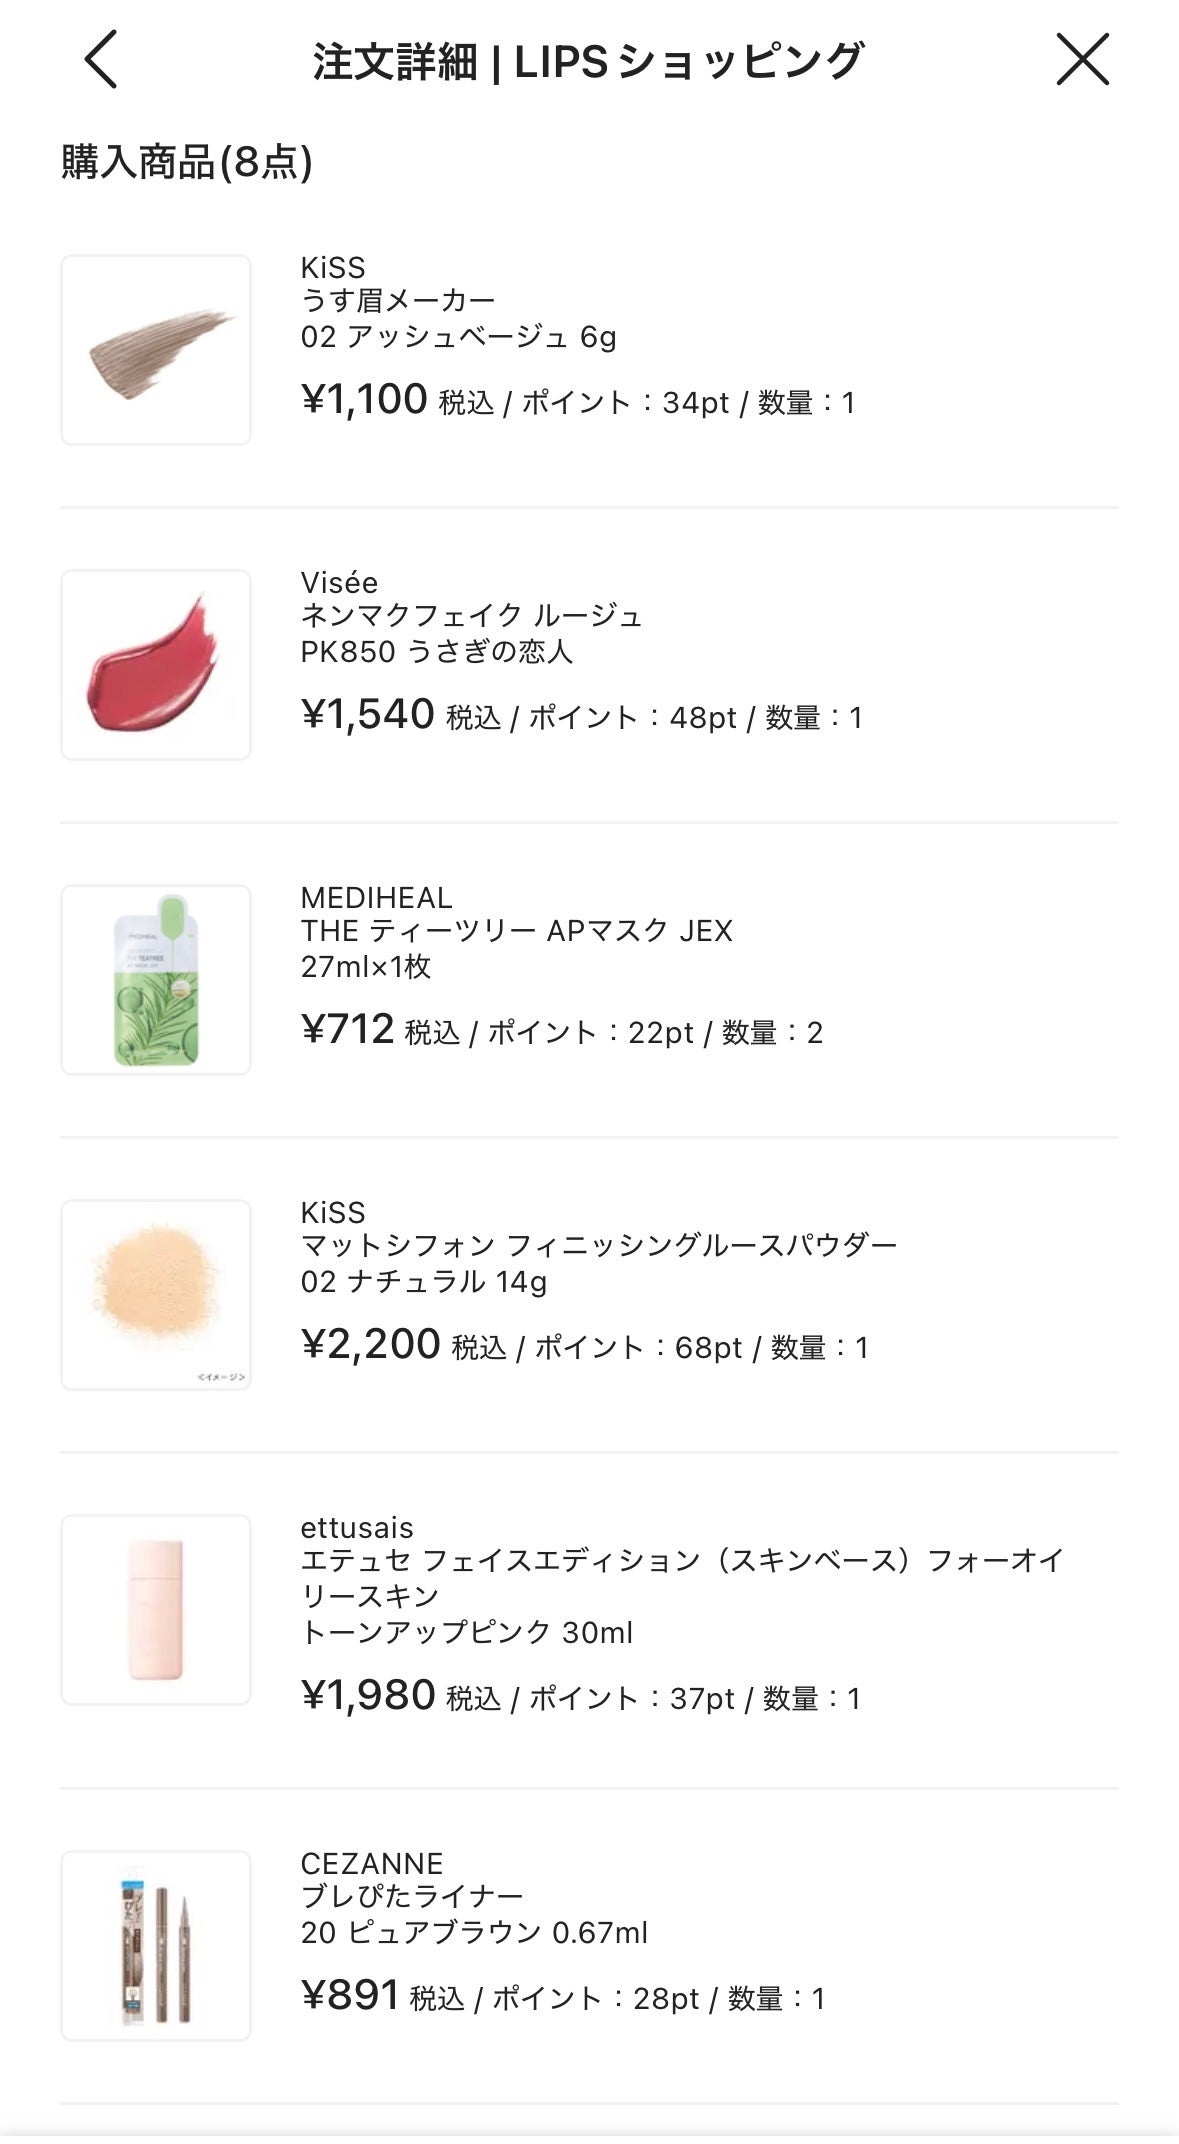Tap the Visée brand name
The width and height of the screenshot is (1179, 2144).
(x=339, y=582)
